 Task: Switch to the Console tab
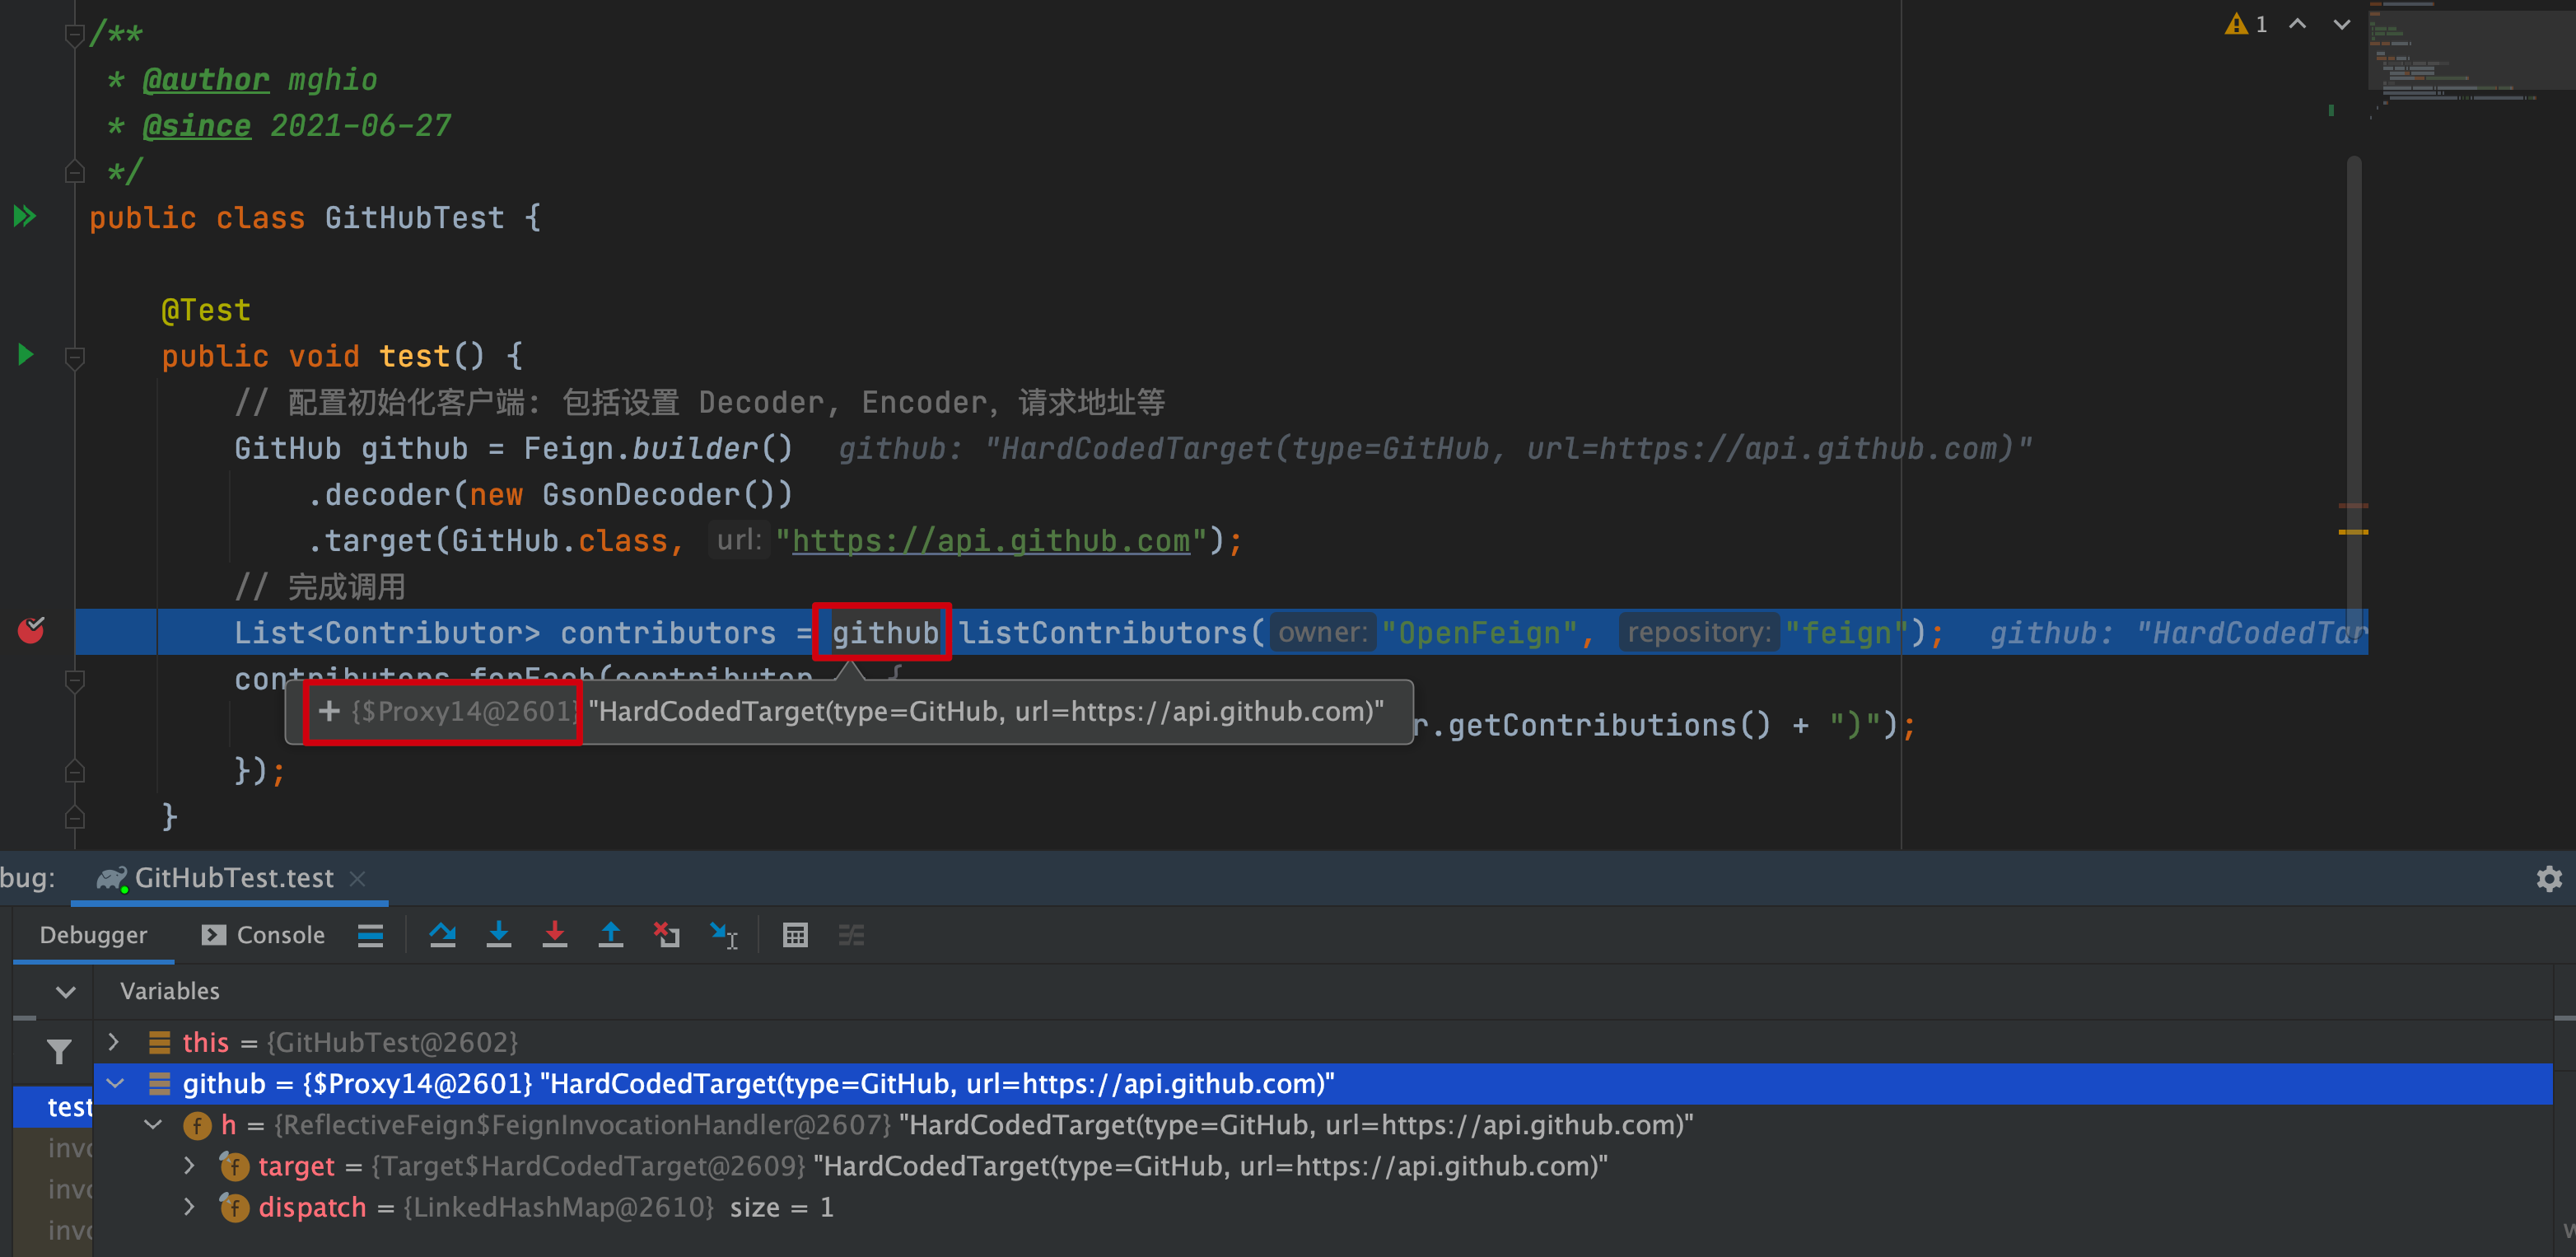[x=264, y=935]
